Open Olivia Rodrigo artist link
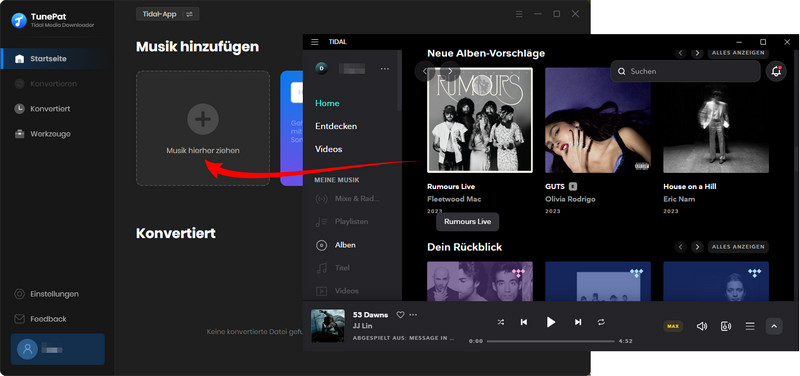Image resolution: width=800 pixels, height=376 pixels. coord(570,199)
